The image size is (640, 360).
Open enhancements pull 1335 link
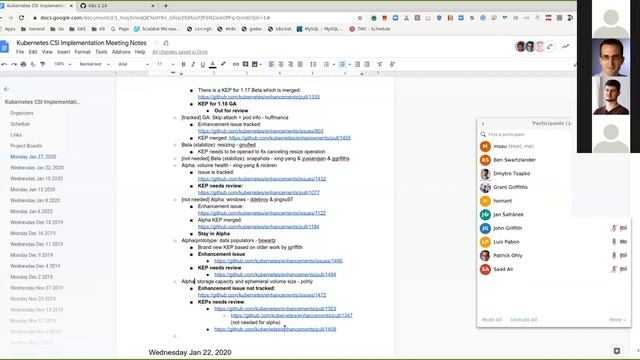coord(259,97)
